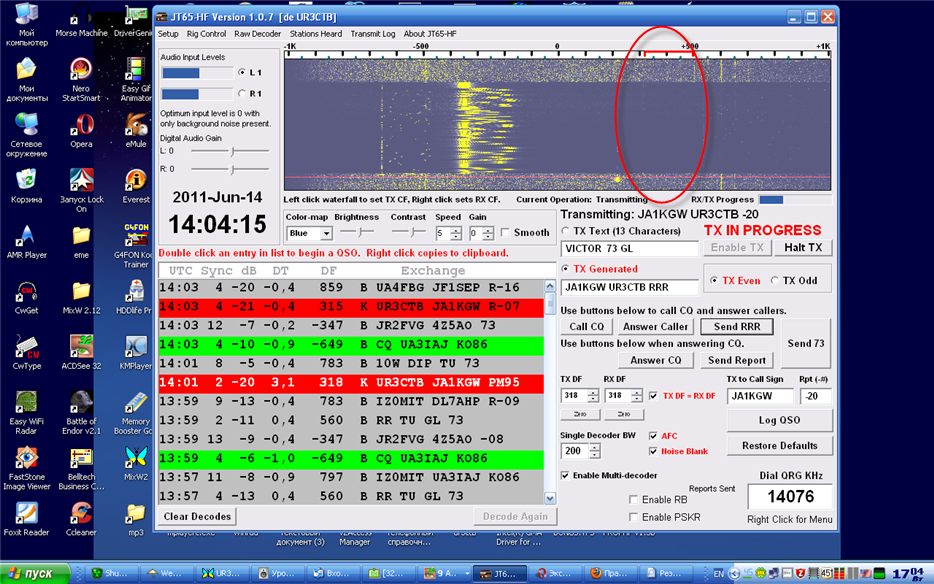Click the Gain spinner arrows
Image resolution: width=934 pixels, height=584 pixels.
tap(488, 233)
